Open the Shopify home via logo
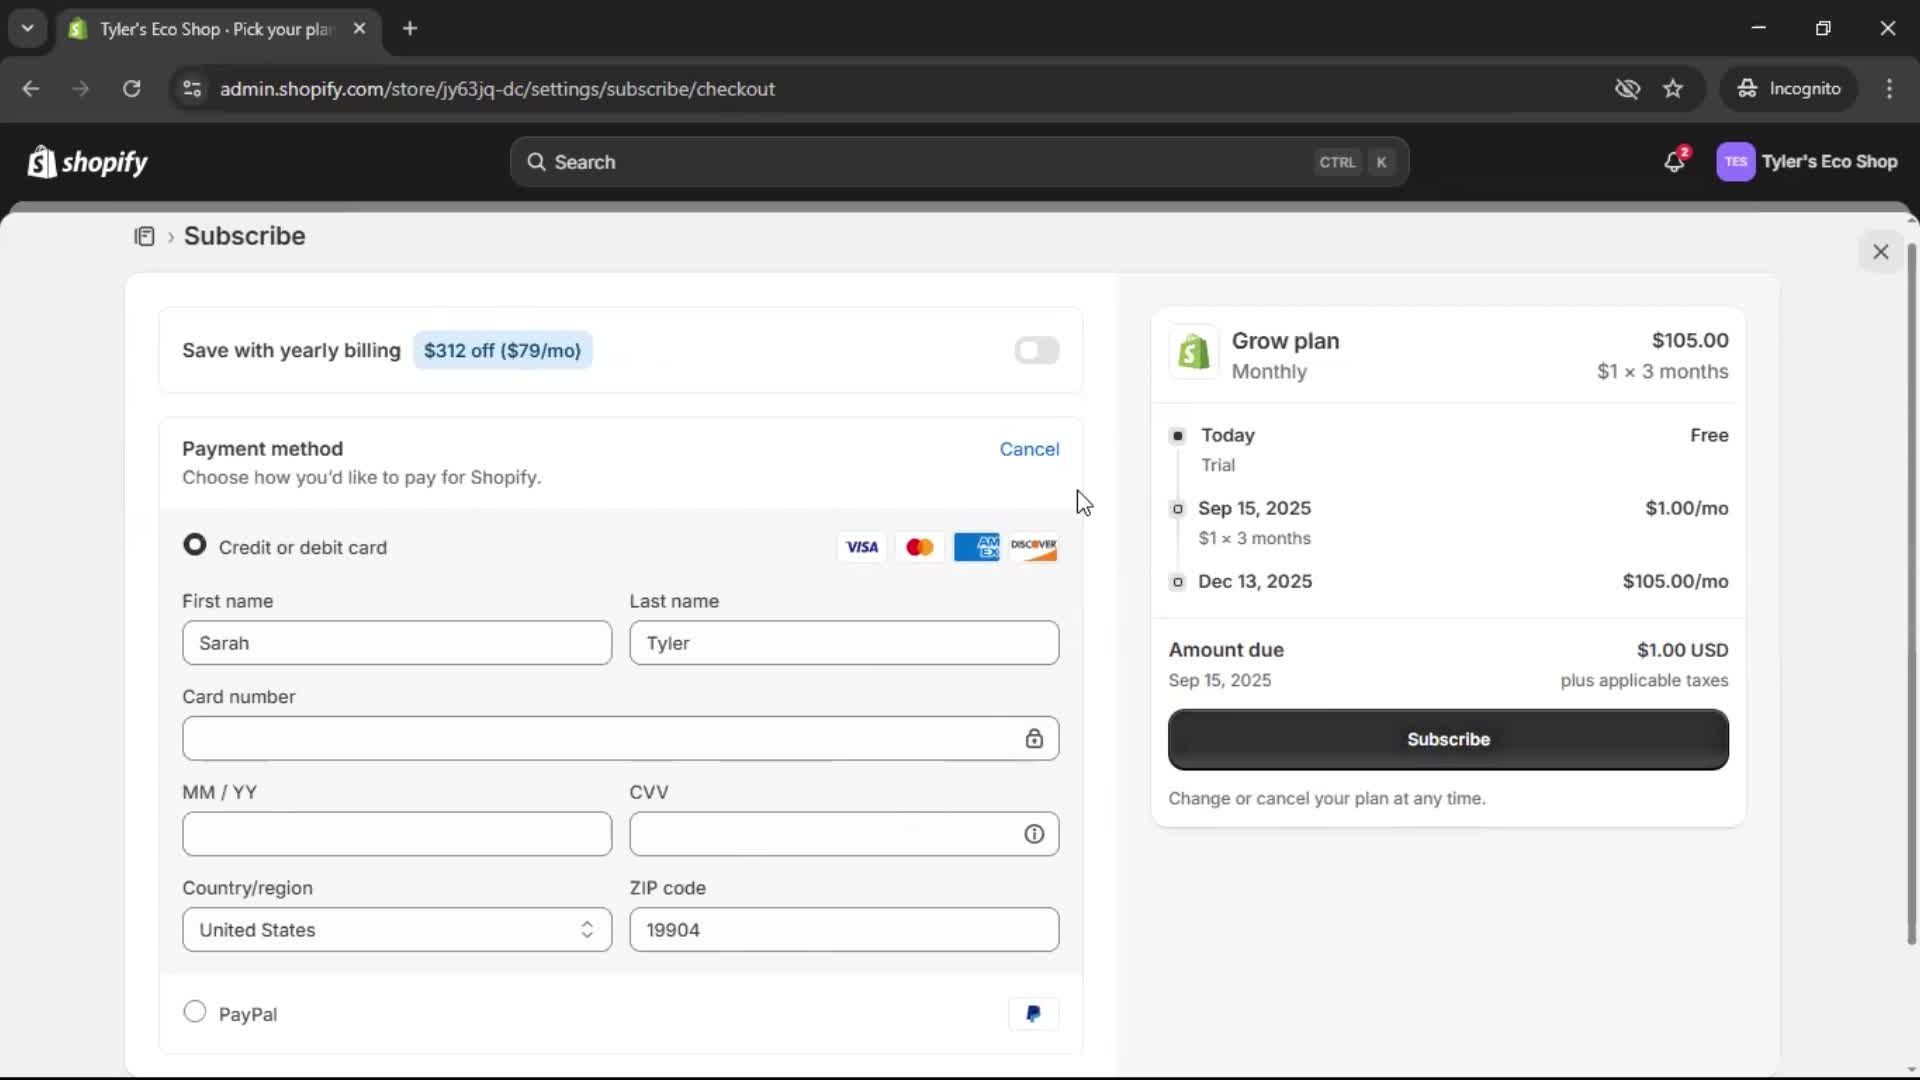Screen dimensions: 1920x1080 tap(86, 161)
